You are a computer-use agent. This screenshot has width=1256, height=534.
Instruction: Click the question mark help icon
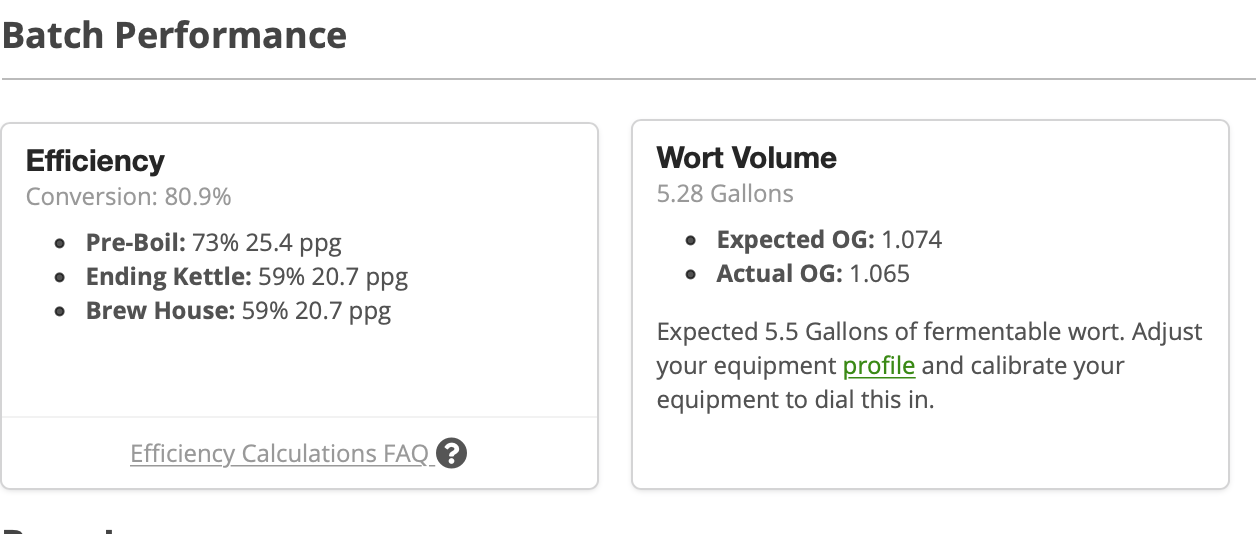tap(452, 454)
